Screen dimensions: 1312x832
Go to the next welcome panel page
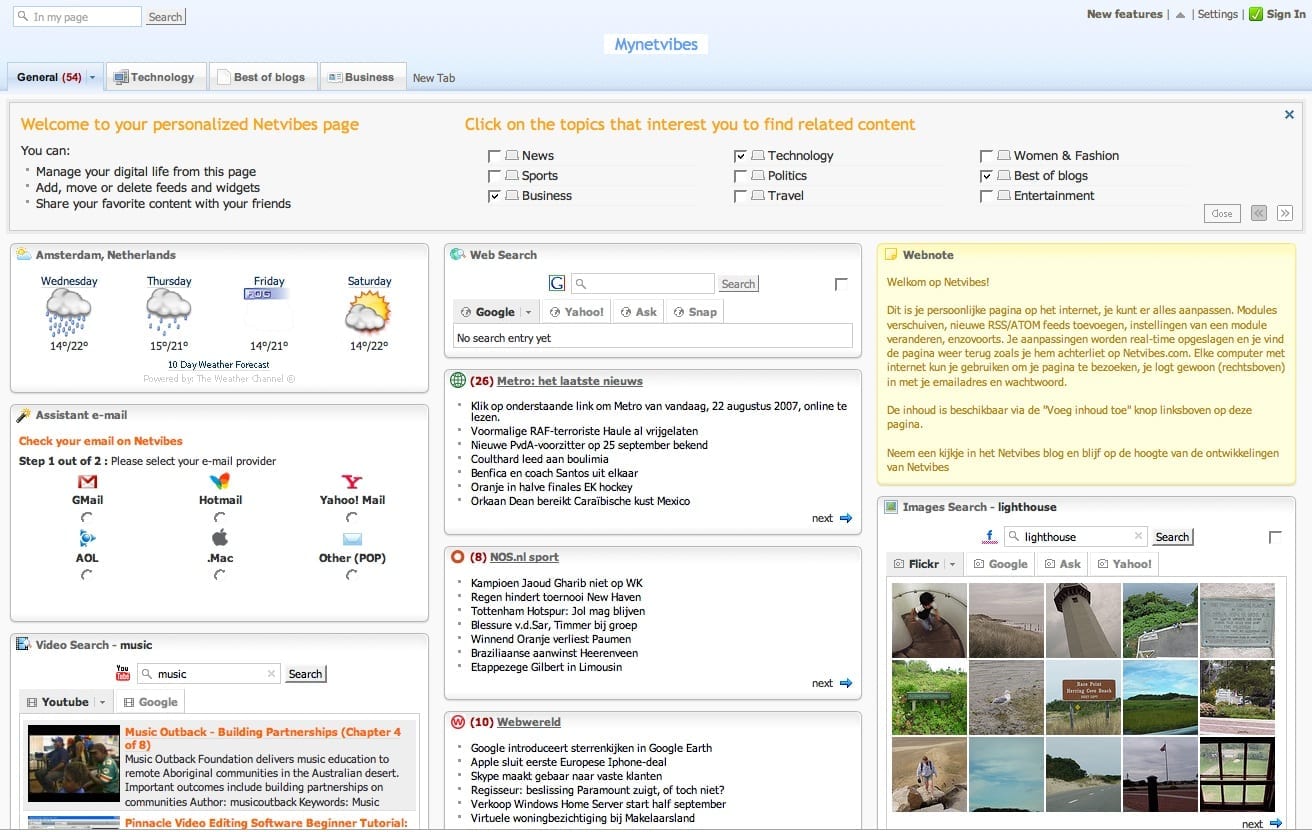point(1285,213)
